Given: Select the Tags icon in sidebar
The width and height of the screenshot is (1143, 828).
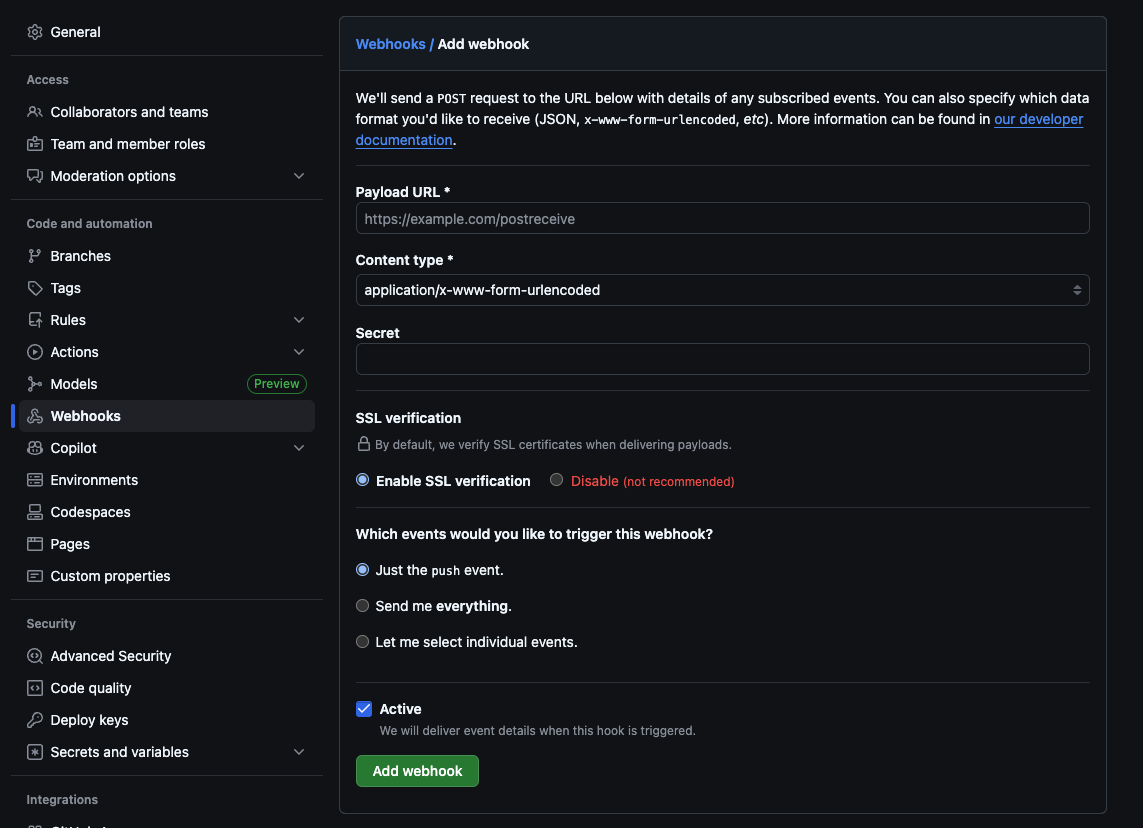Looking at the screenshot, I should point(33,288).
